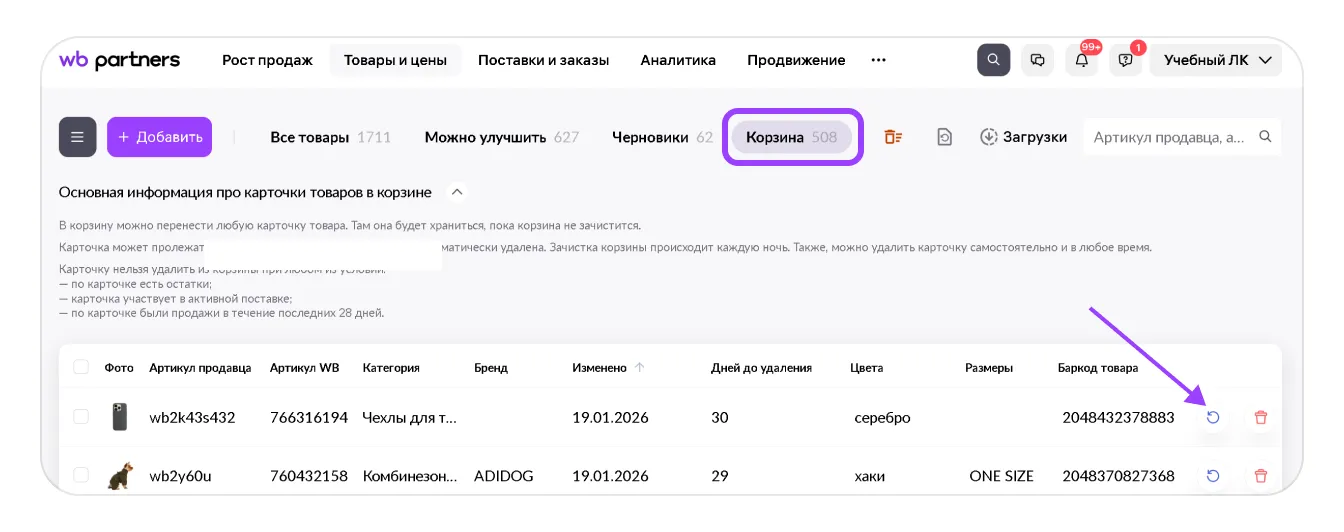Image resolution: width=1344 pixels, height=532 pixels.
Task: Open the Учебный ЛК account dropdown
Action: (1216, 60)
